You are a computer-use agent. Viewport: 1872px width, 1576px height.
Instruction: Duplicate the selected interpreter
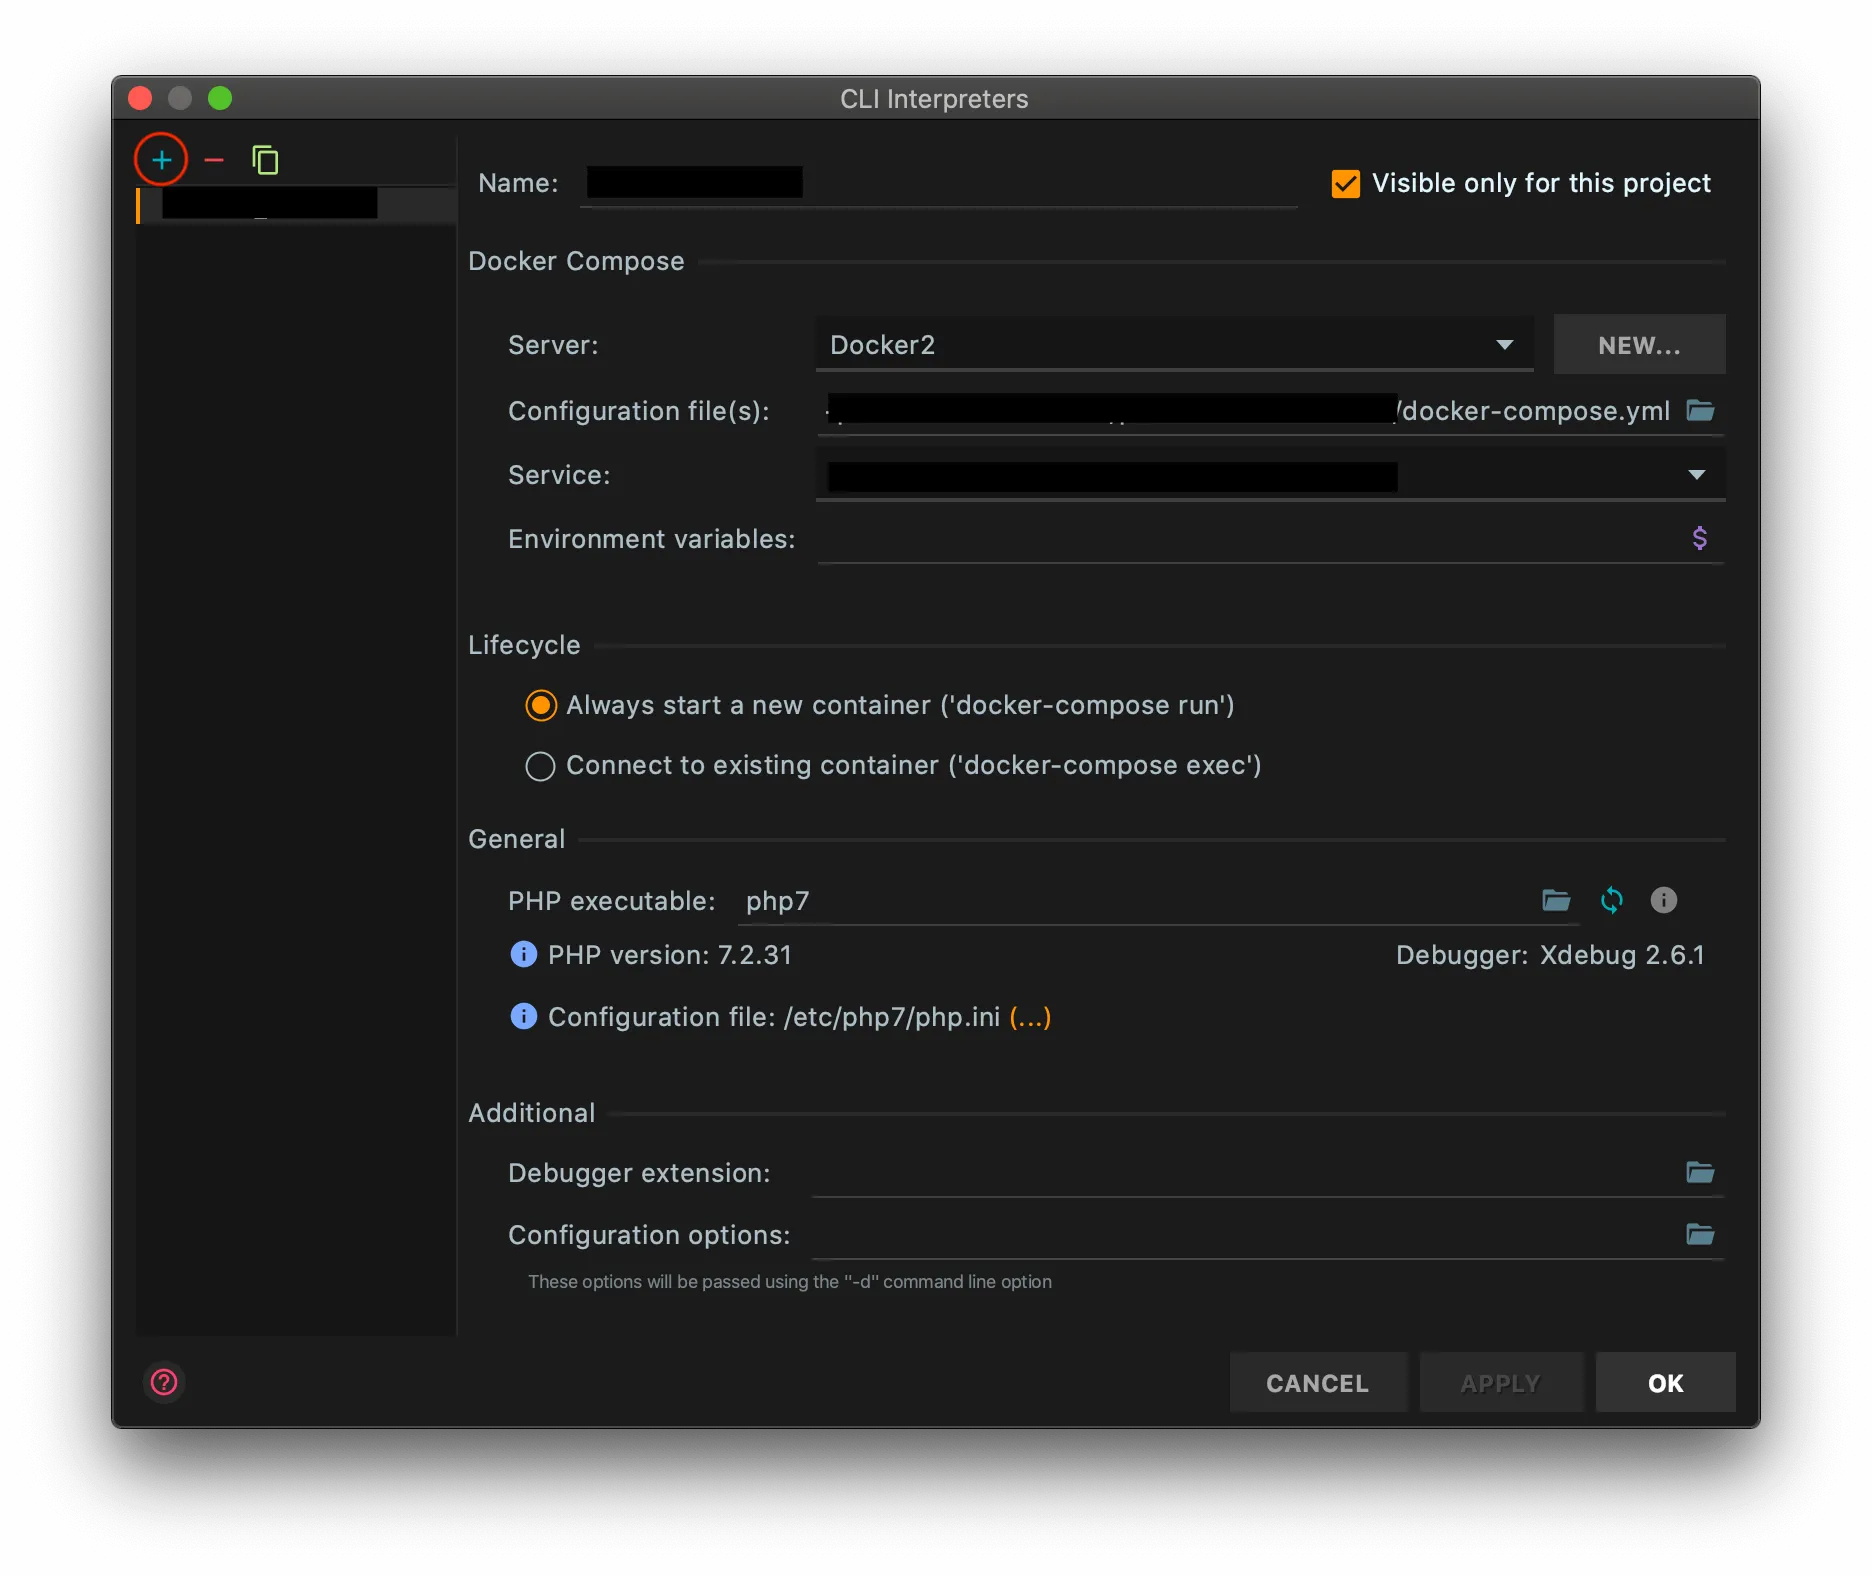265,159
